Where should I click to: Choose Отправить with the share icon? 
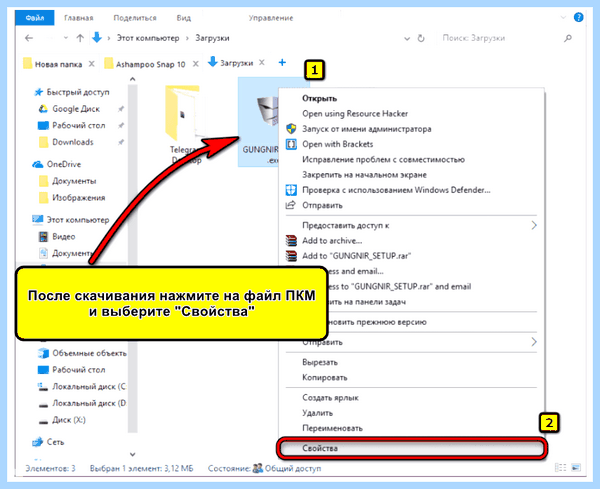pyautogui.click(x=322, y=205)
